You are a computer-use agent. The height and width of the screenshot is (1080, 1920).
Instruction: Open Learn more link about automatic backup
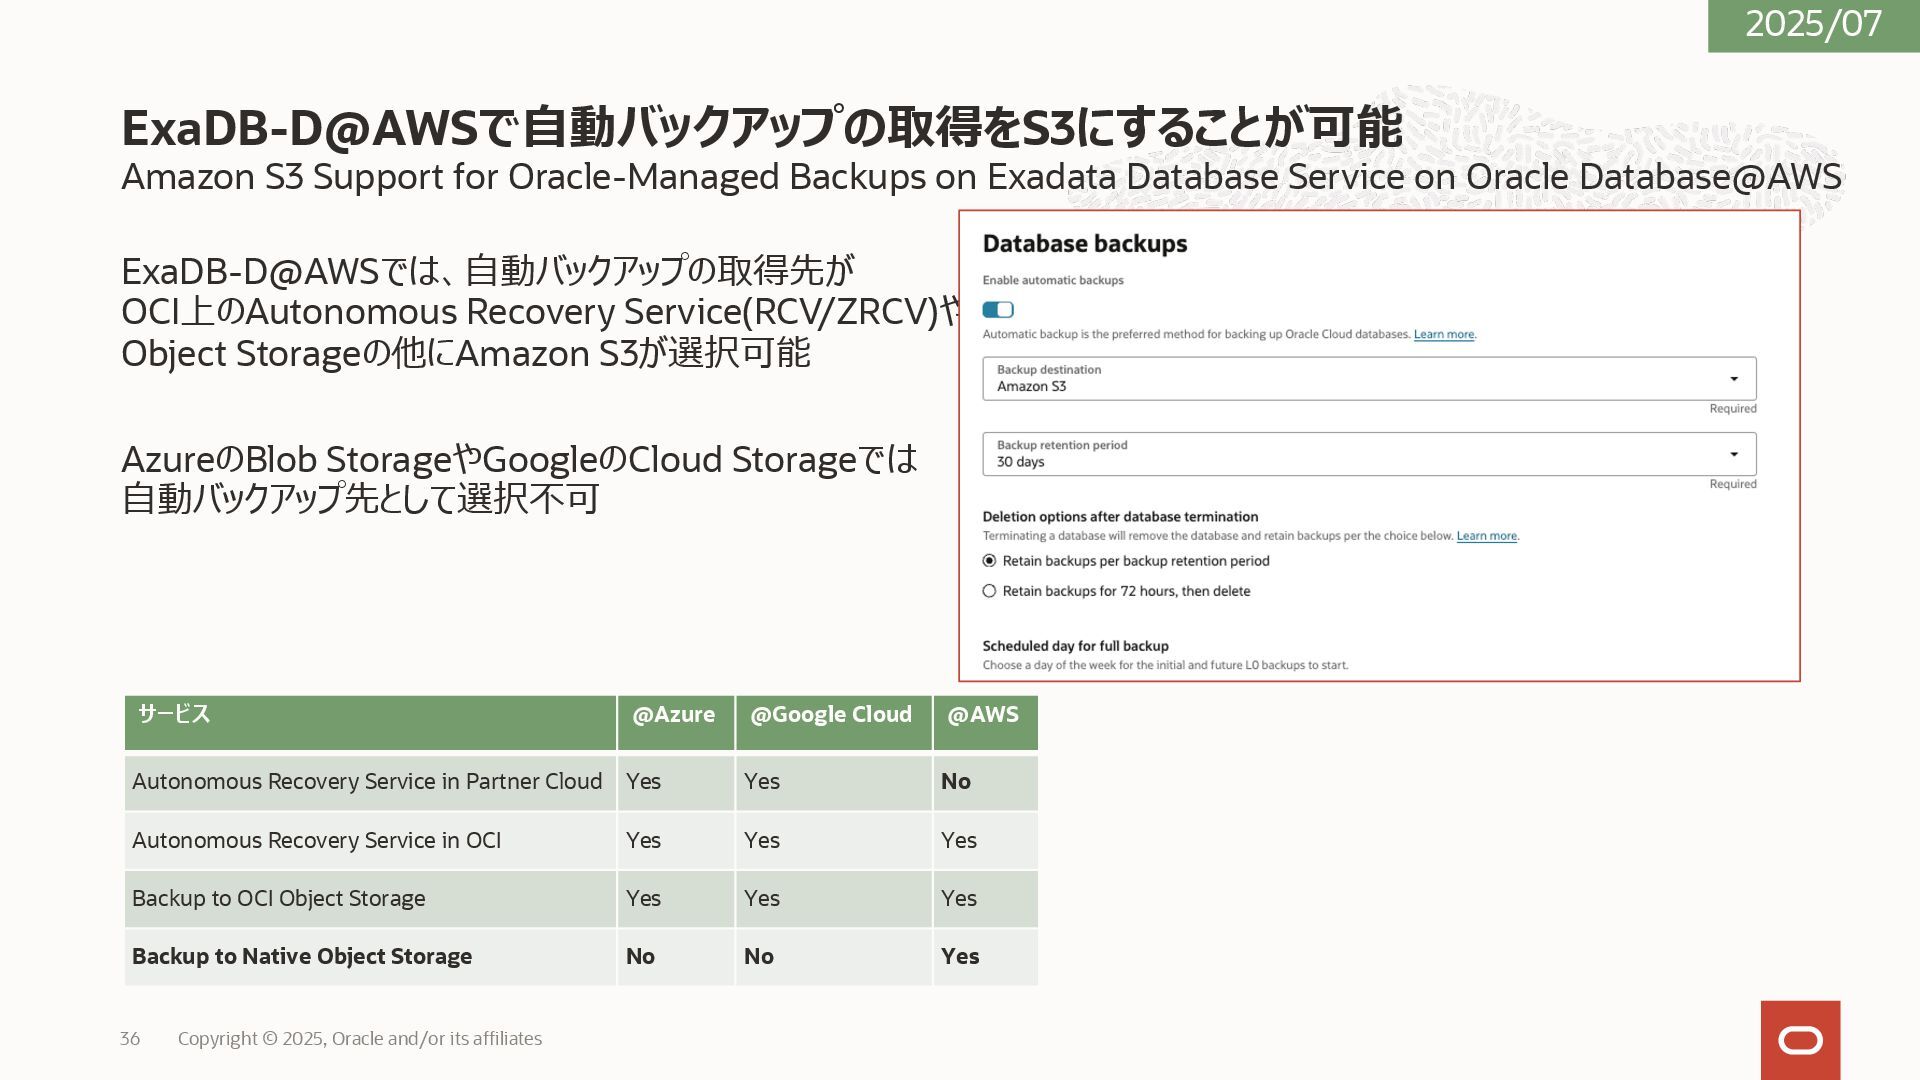1444,334
